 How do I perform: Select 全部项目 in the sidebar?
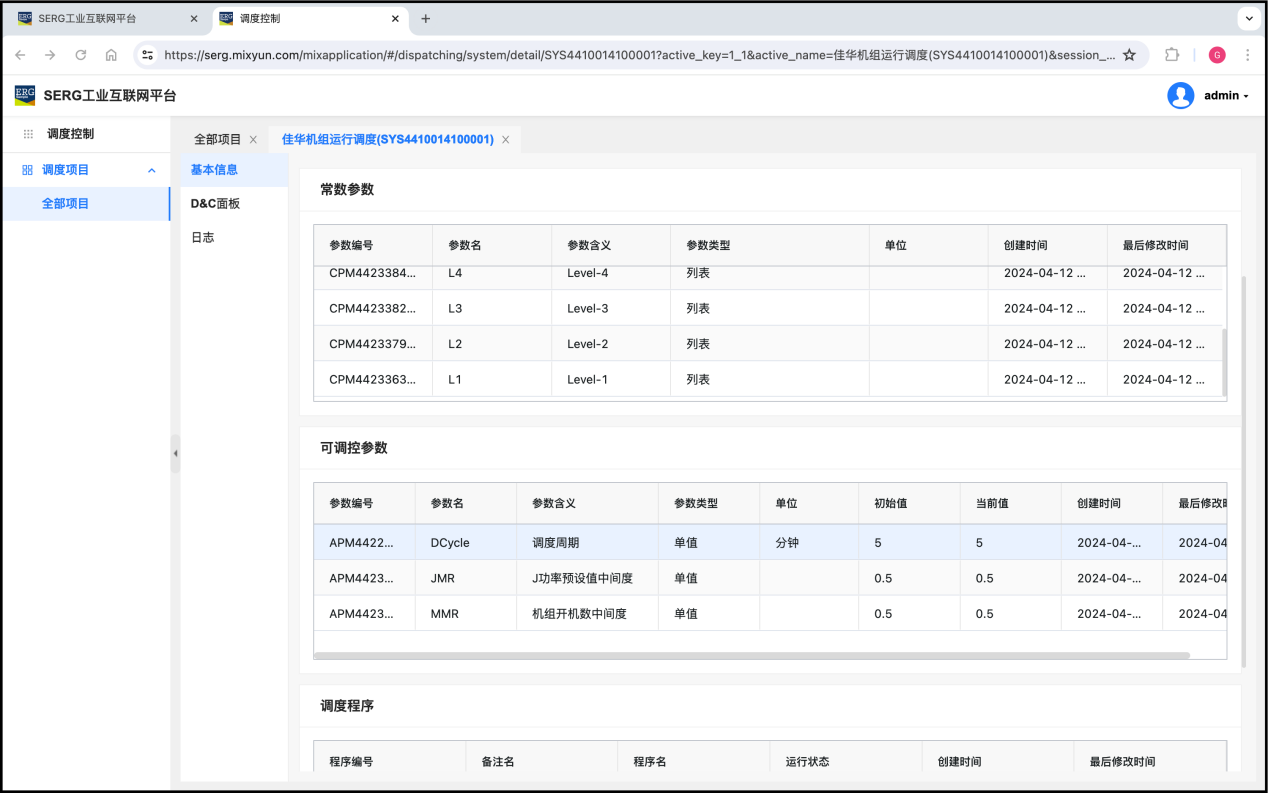(x=66, y=203)
